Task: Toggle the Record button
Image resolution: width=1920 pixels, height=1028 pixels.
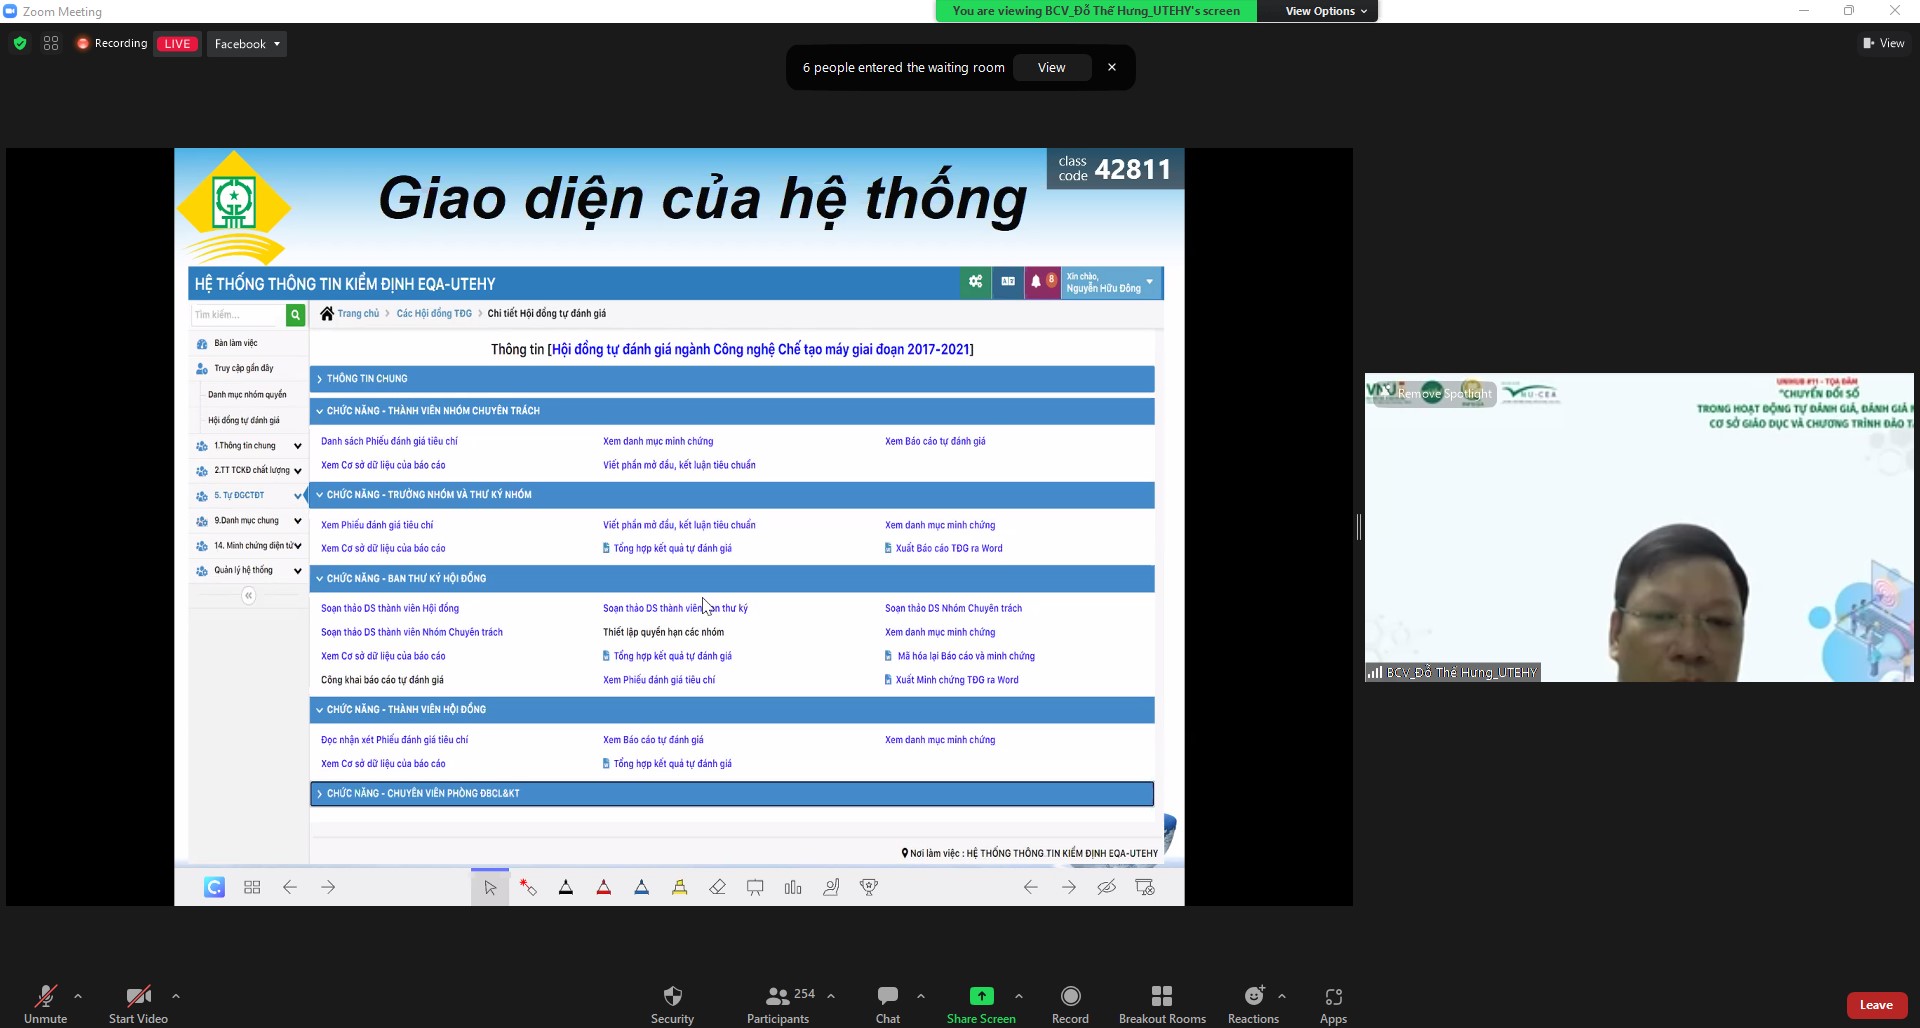Action: tap(1070, 996)
